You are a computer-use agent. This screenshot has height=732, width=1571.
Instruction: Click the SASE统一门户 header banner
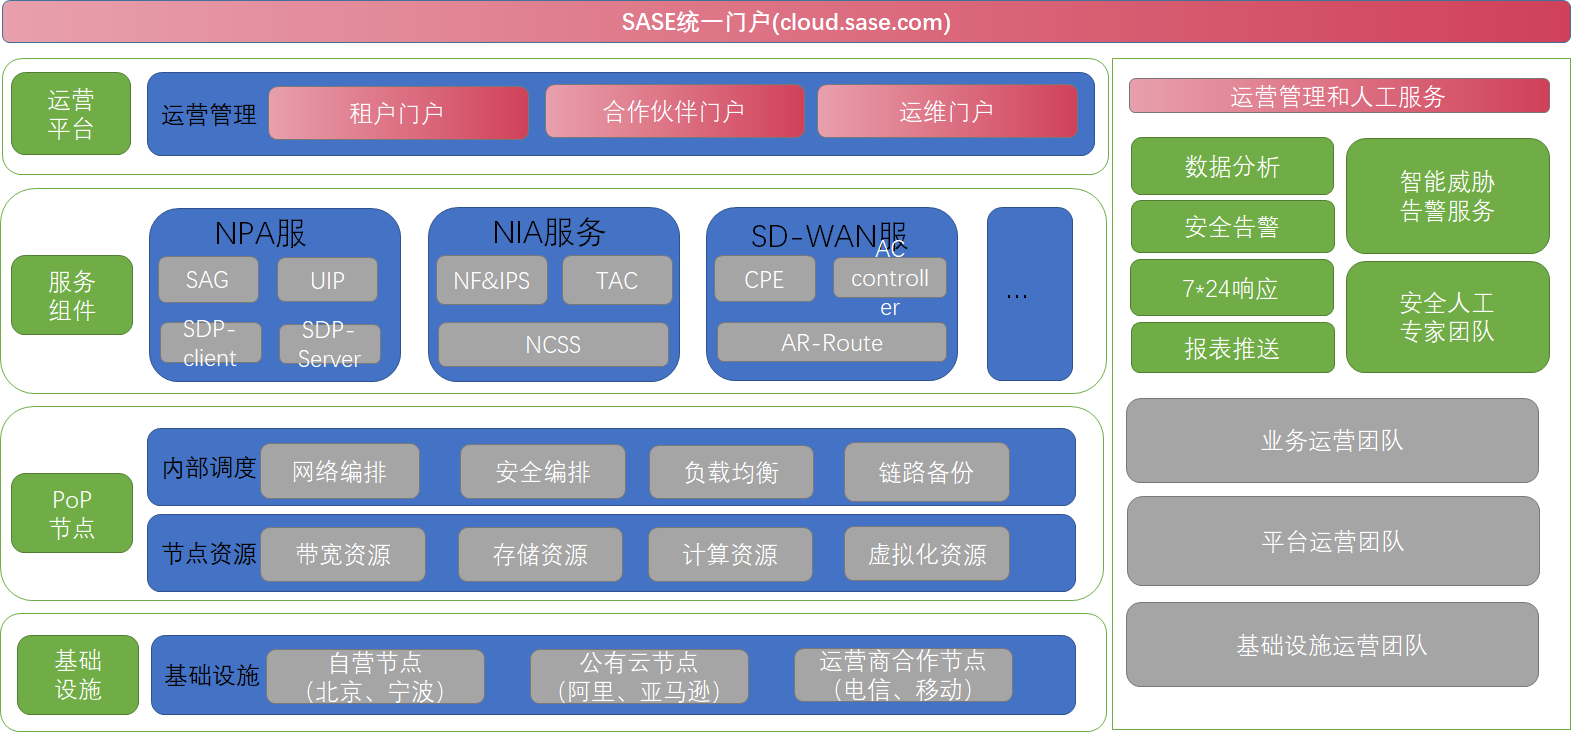(786, 22)
